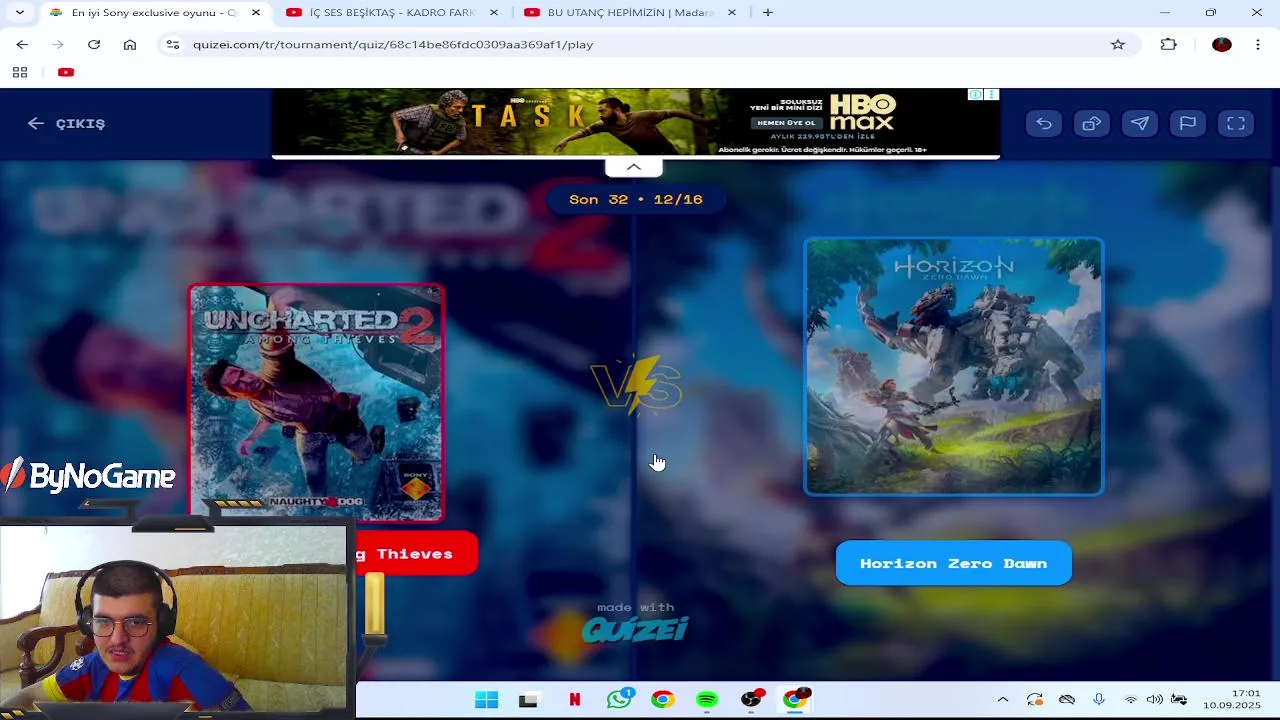Show hidden system tray icons
Screen dimensions: 1280x720
pos(1003,700)
